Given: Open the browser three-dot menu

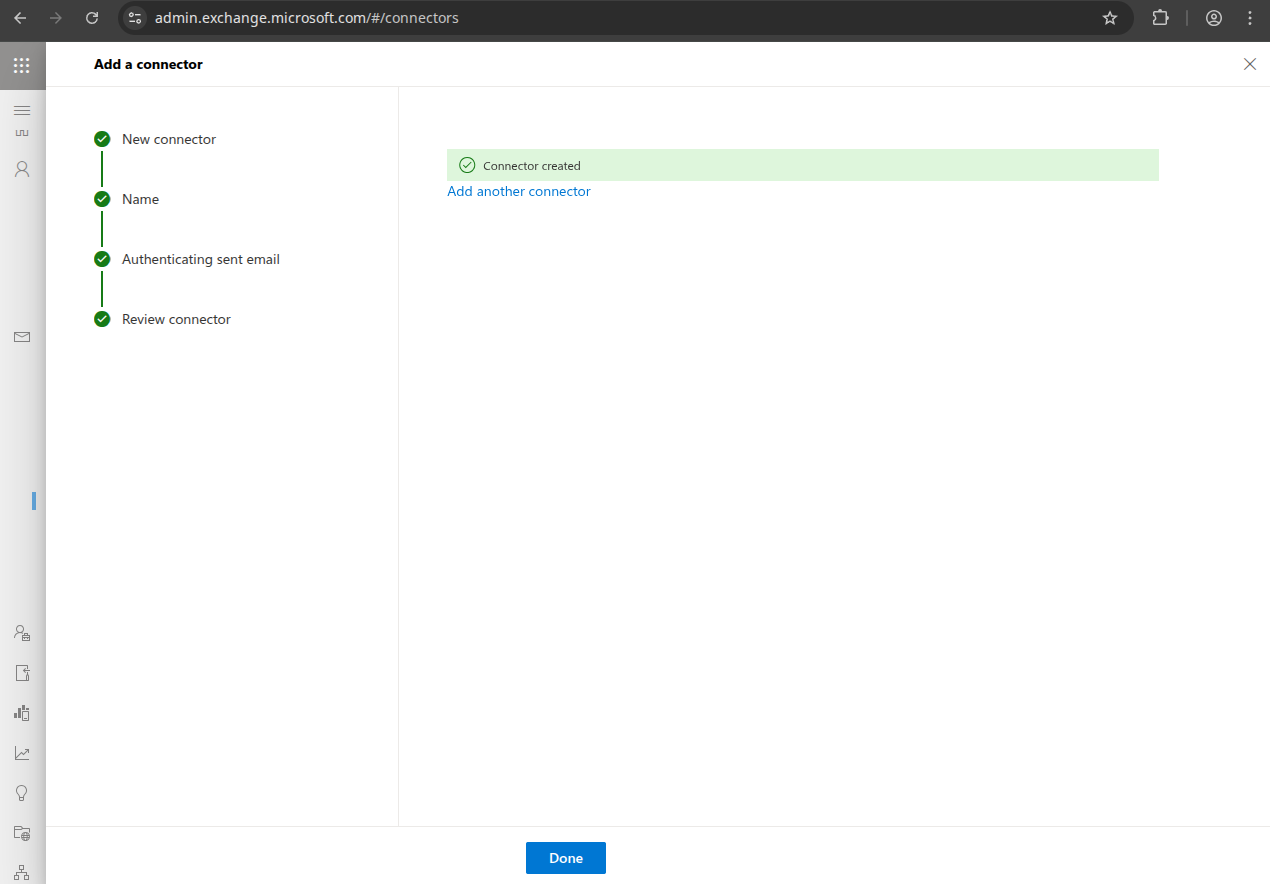Looking at the screenshot, I should (1250, 18).
